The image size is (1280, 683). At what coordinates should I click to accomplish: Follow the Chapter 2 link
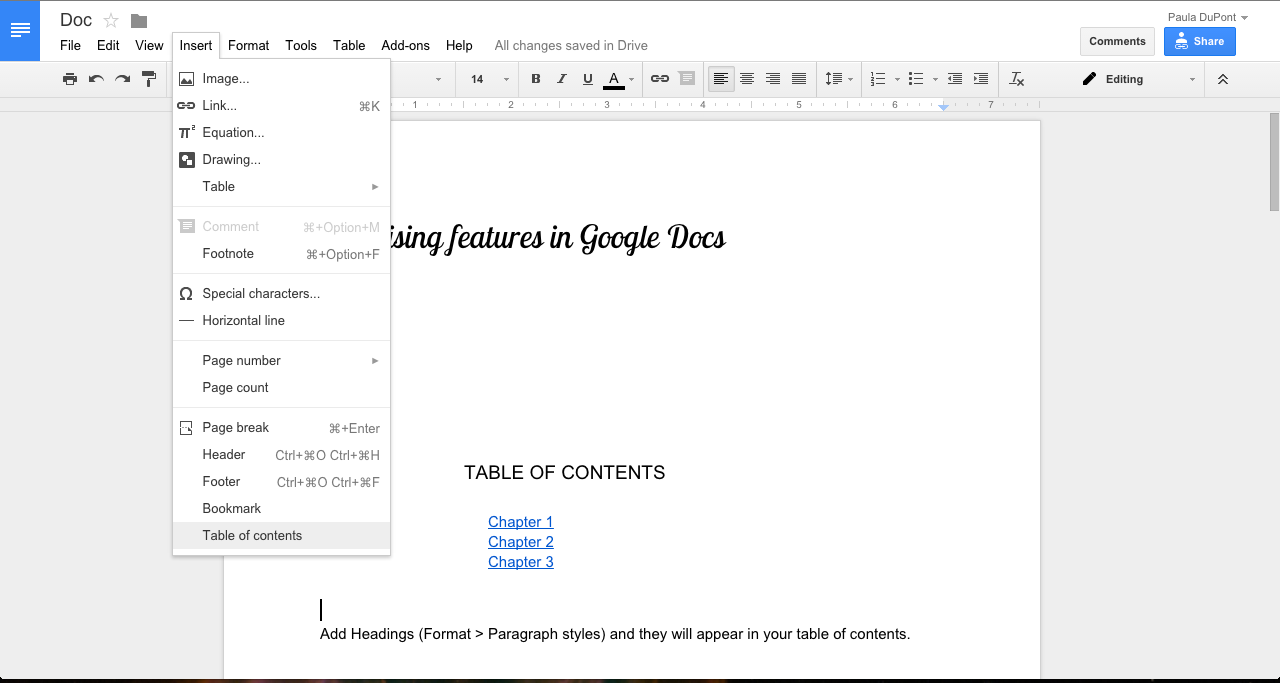(520, 541)
